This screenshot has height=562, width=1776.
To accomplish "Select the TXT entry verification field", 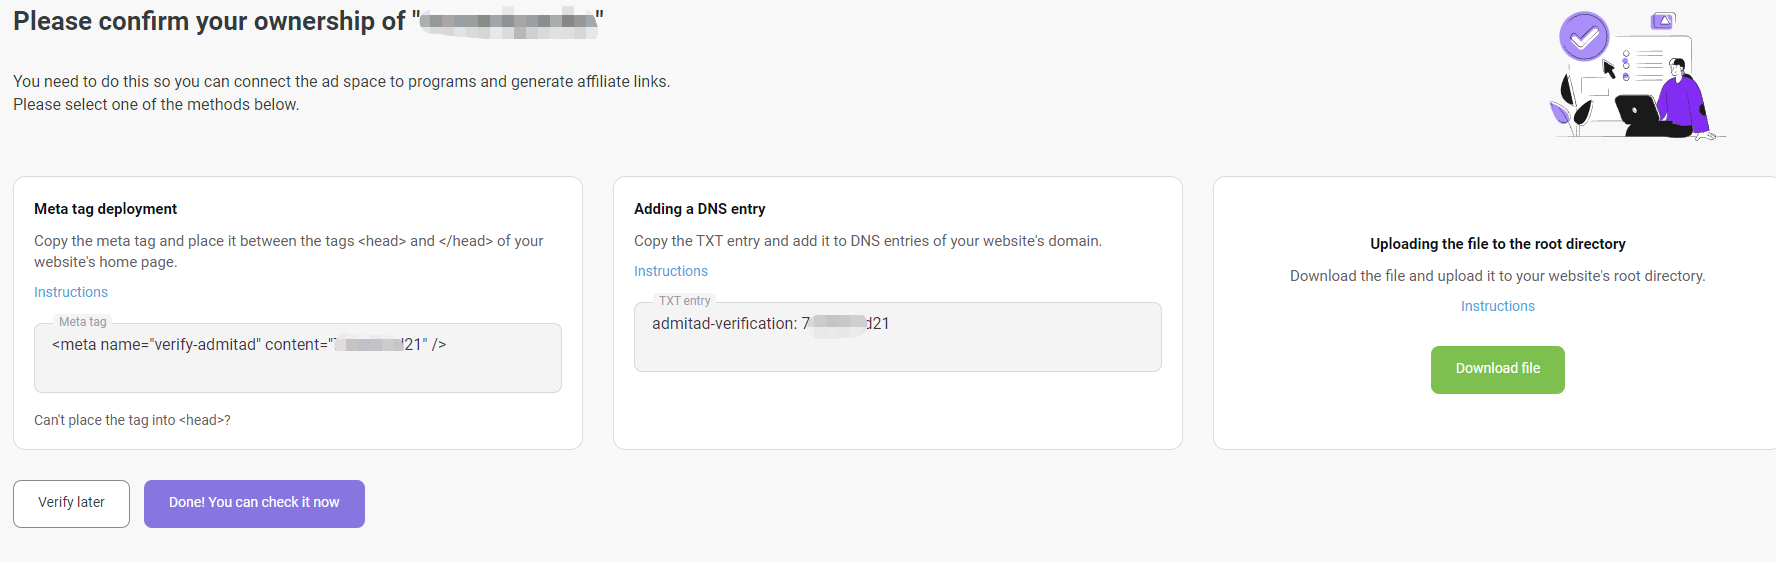I will pyautogui.click(x=898, y=337).
